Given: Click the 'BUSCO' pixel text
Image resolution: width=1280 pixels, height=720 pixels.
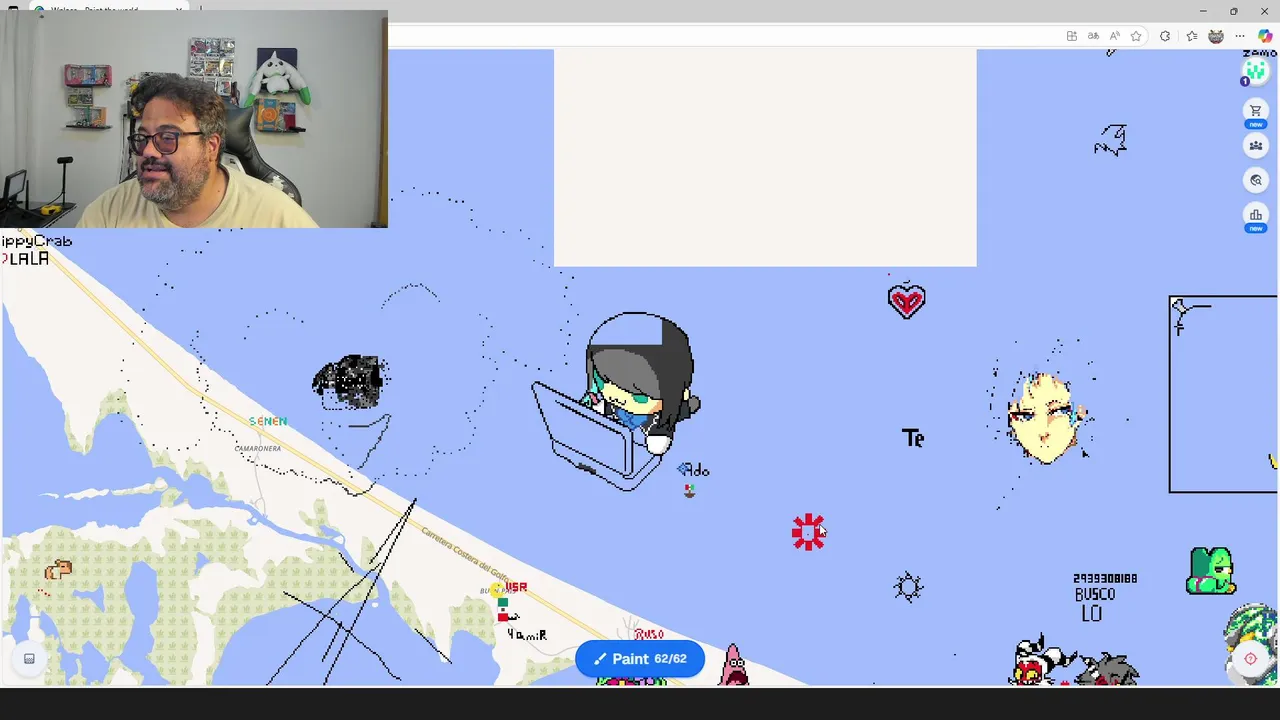Looking at the screenshot, I should [x=1095, y=594].
